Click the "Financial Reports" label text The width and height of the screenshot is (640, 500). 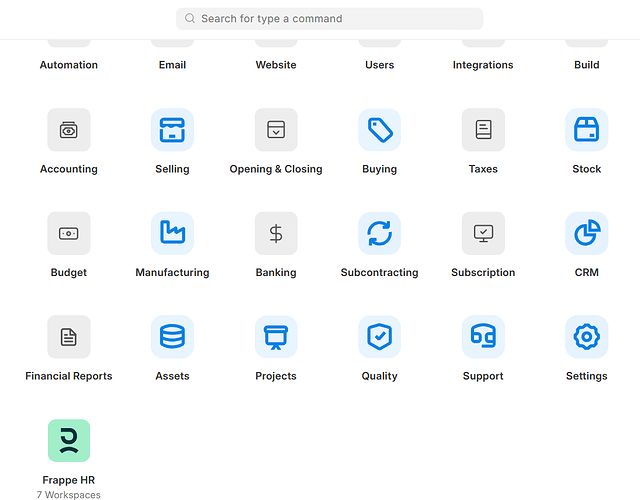69,376
